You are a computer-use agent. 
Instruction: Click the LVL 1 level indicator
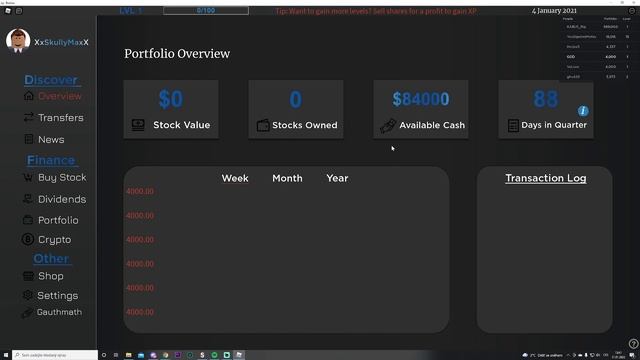131,11
